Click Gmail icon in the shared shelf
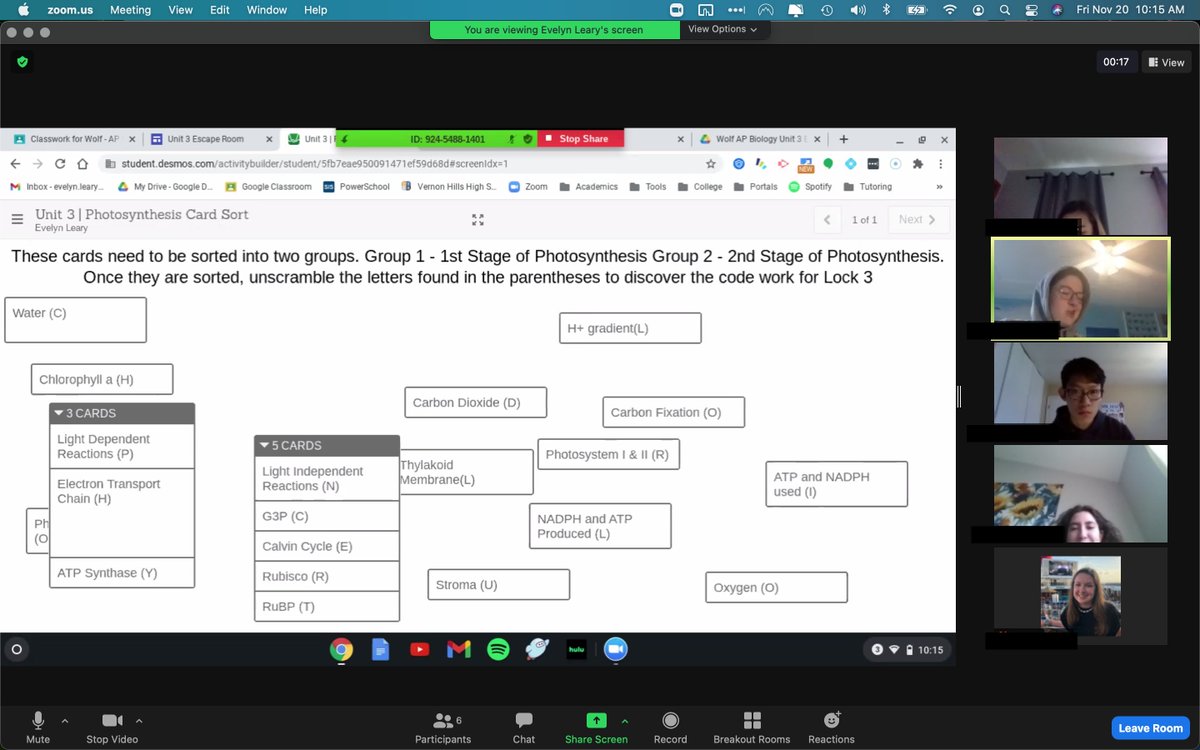Image resolution: width=1200 pixels, height=750 pixels. 458,650
